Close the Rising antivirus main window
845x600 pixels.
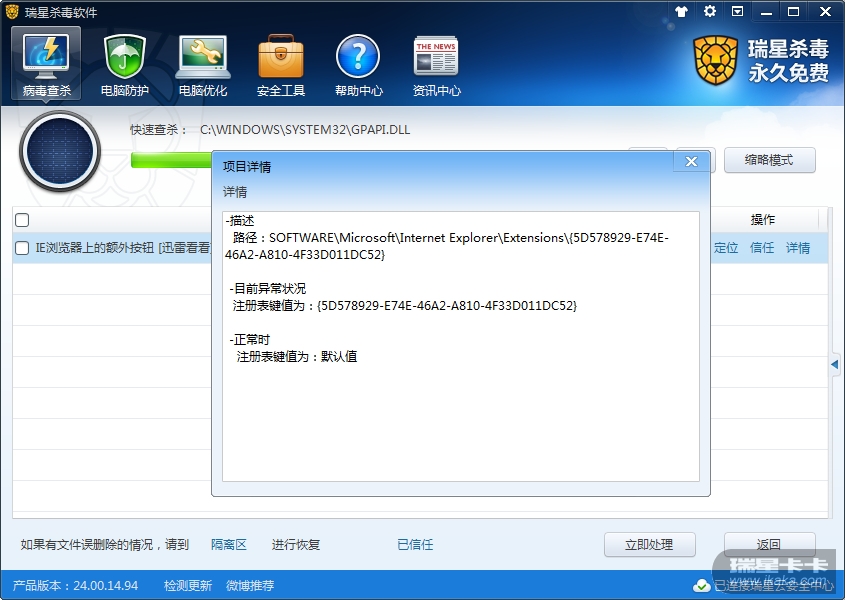[825, 11]
